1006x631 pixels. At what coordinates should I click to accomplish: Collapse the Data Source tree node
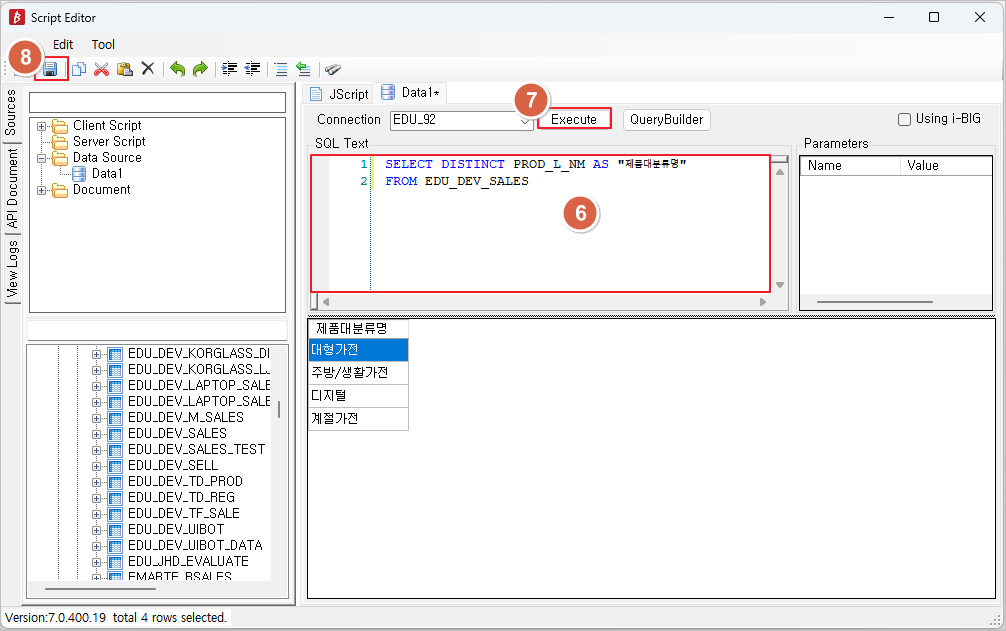[42, 158]
